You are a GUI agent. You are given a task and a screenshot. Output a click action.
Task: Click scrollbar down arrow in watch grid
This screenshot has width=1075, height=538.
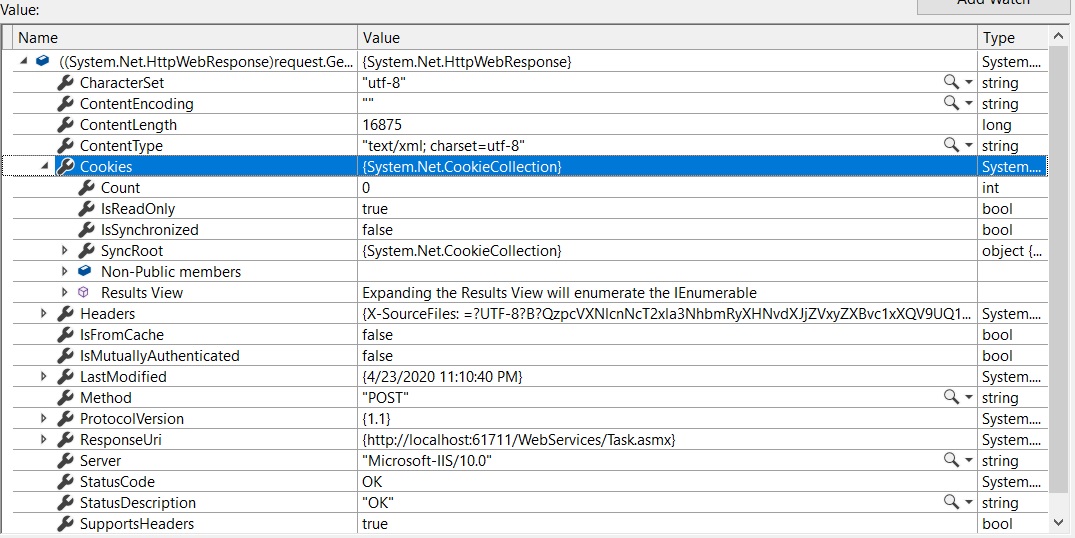[x=1059, y=522]
